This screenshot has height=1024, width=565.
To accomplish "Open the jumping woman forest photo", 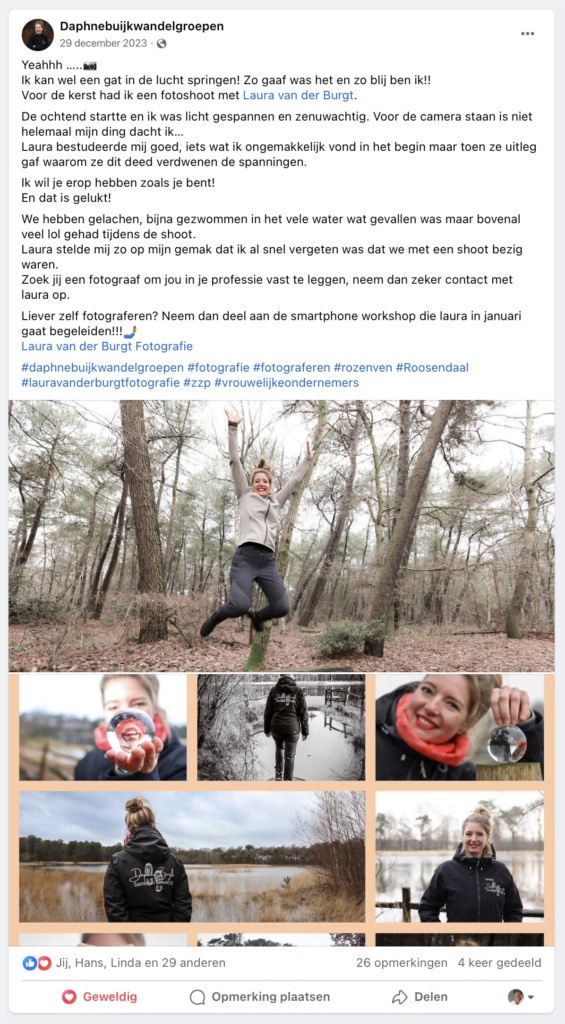I will [282, 536].
